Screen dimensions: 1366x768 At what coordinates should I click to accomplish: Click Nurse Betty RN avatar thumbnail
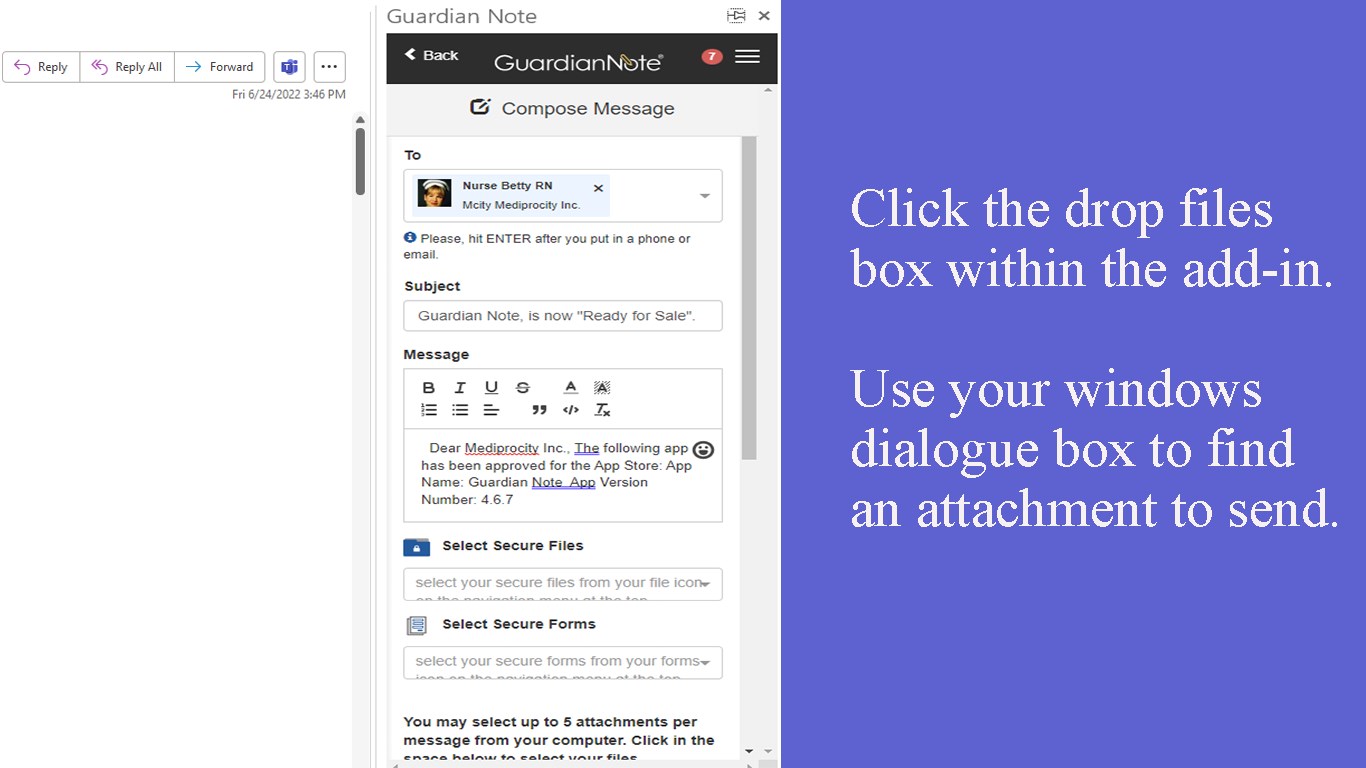pos(434,194)
